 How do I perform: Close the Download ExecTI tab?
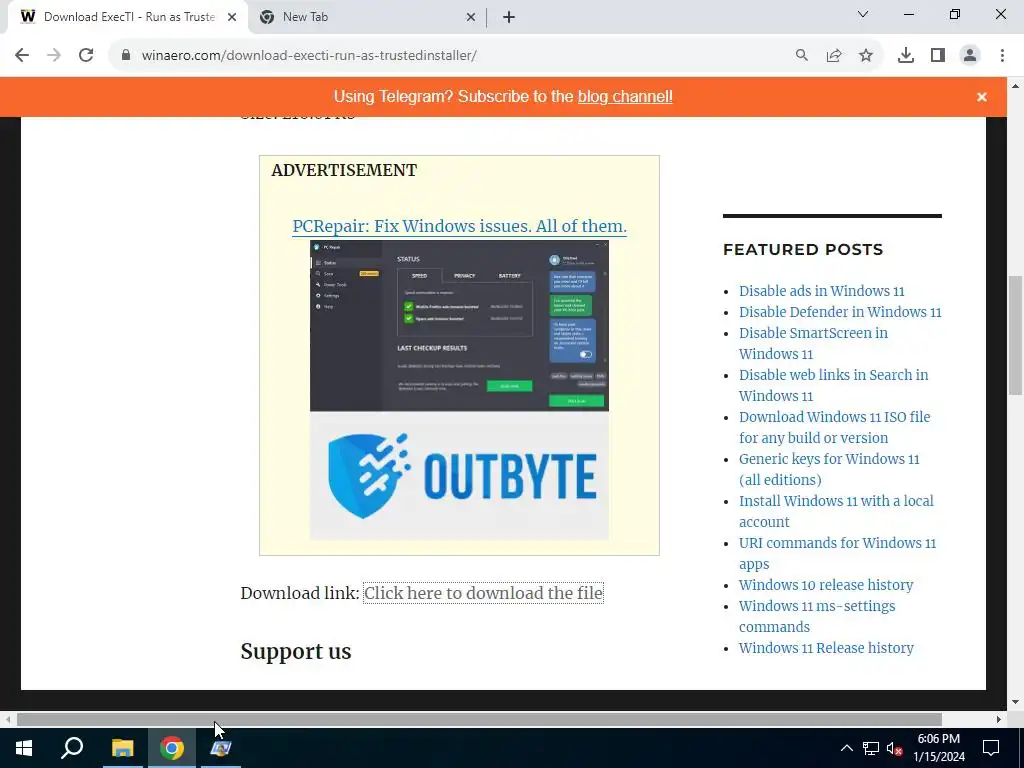(231, 17)
